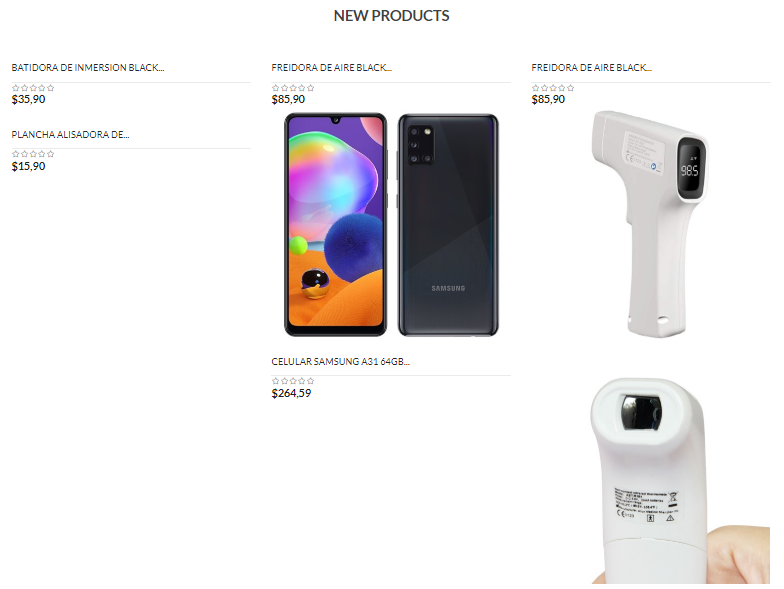Screen dimensions: 784x589
Task: Rate Plancha Alisadora three stars
Action: [x=33, y=154]
